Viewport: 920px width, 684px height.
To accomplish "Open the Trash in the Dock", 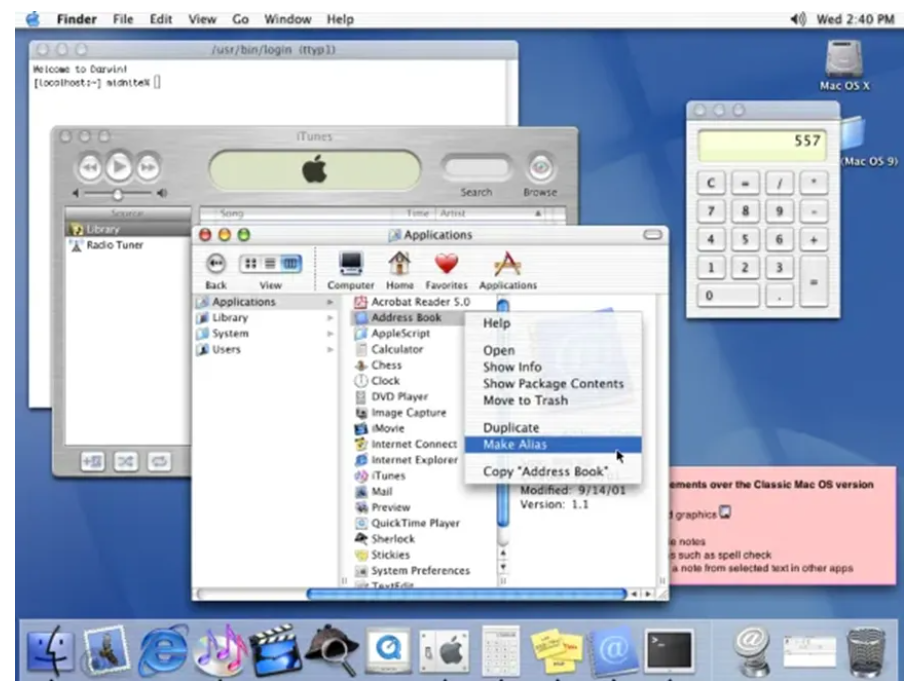I will (866, 651).
